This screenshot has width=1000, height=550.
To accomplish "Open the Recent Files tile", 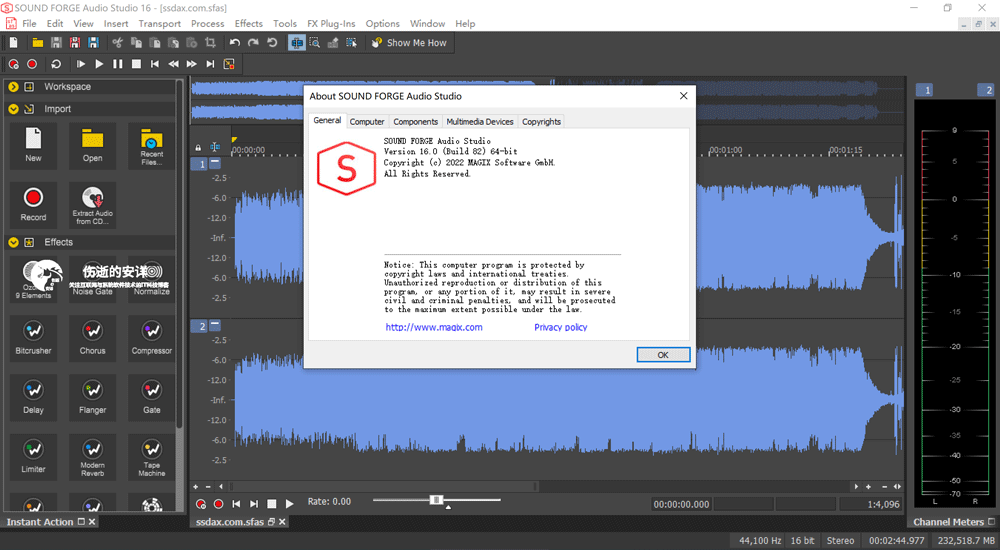I will pyautogui.click(x=152, y=146).
